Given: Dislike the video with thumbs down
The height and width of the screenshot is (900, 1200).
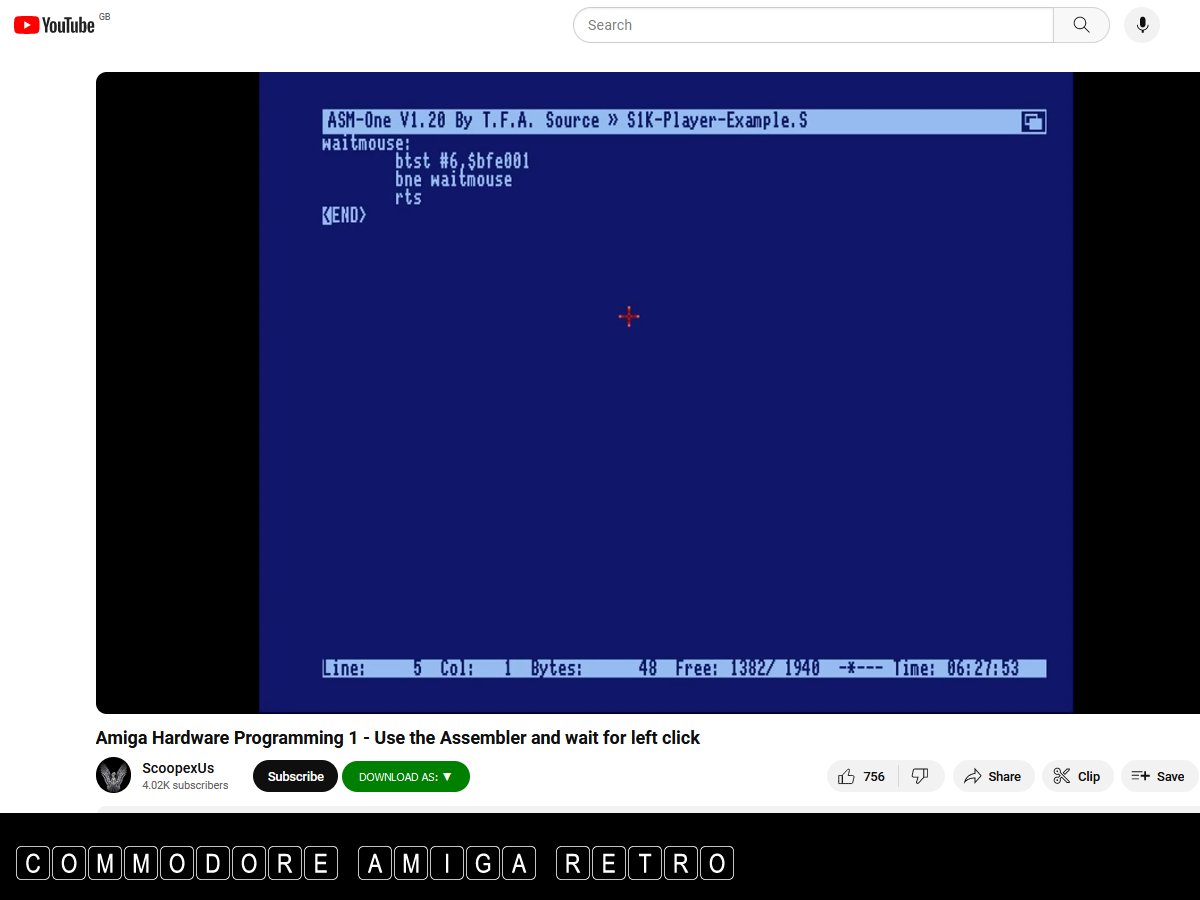Looking at the screenshot, I should [x=921, y=776].
